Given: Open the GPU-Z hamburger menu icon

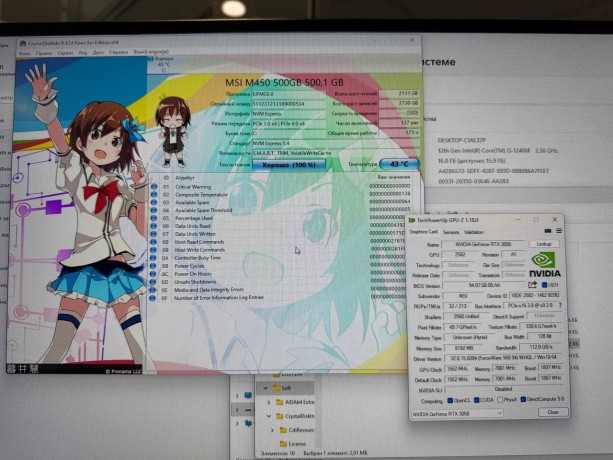Looking at the screenshot, I should pos(557,231).
